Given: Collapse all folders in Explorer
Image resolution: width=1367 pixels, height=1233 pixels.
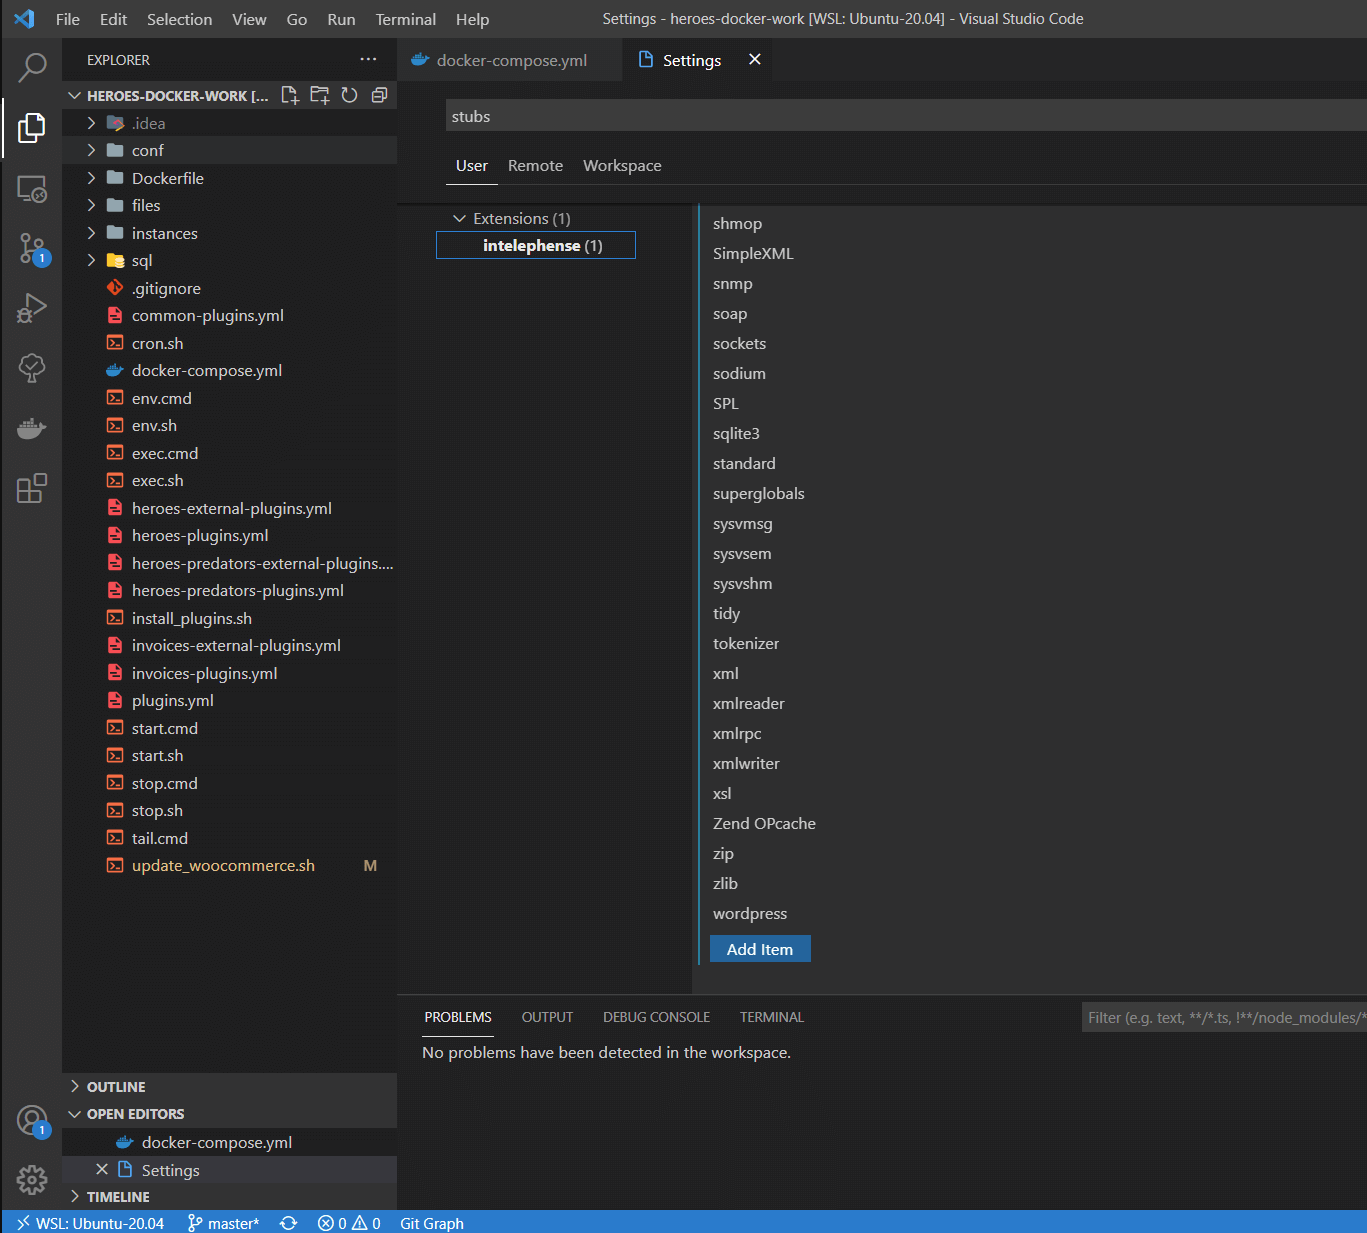Looking at the screenshot, I should point(379,95).
